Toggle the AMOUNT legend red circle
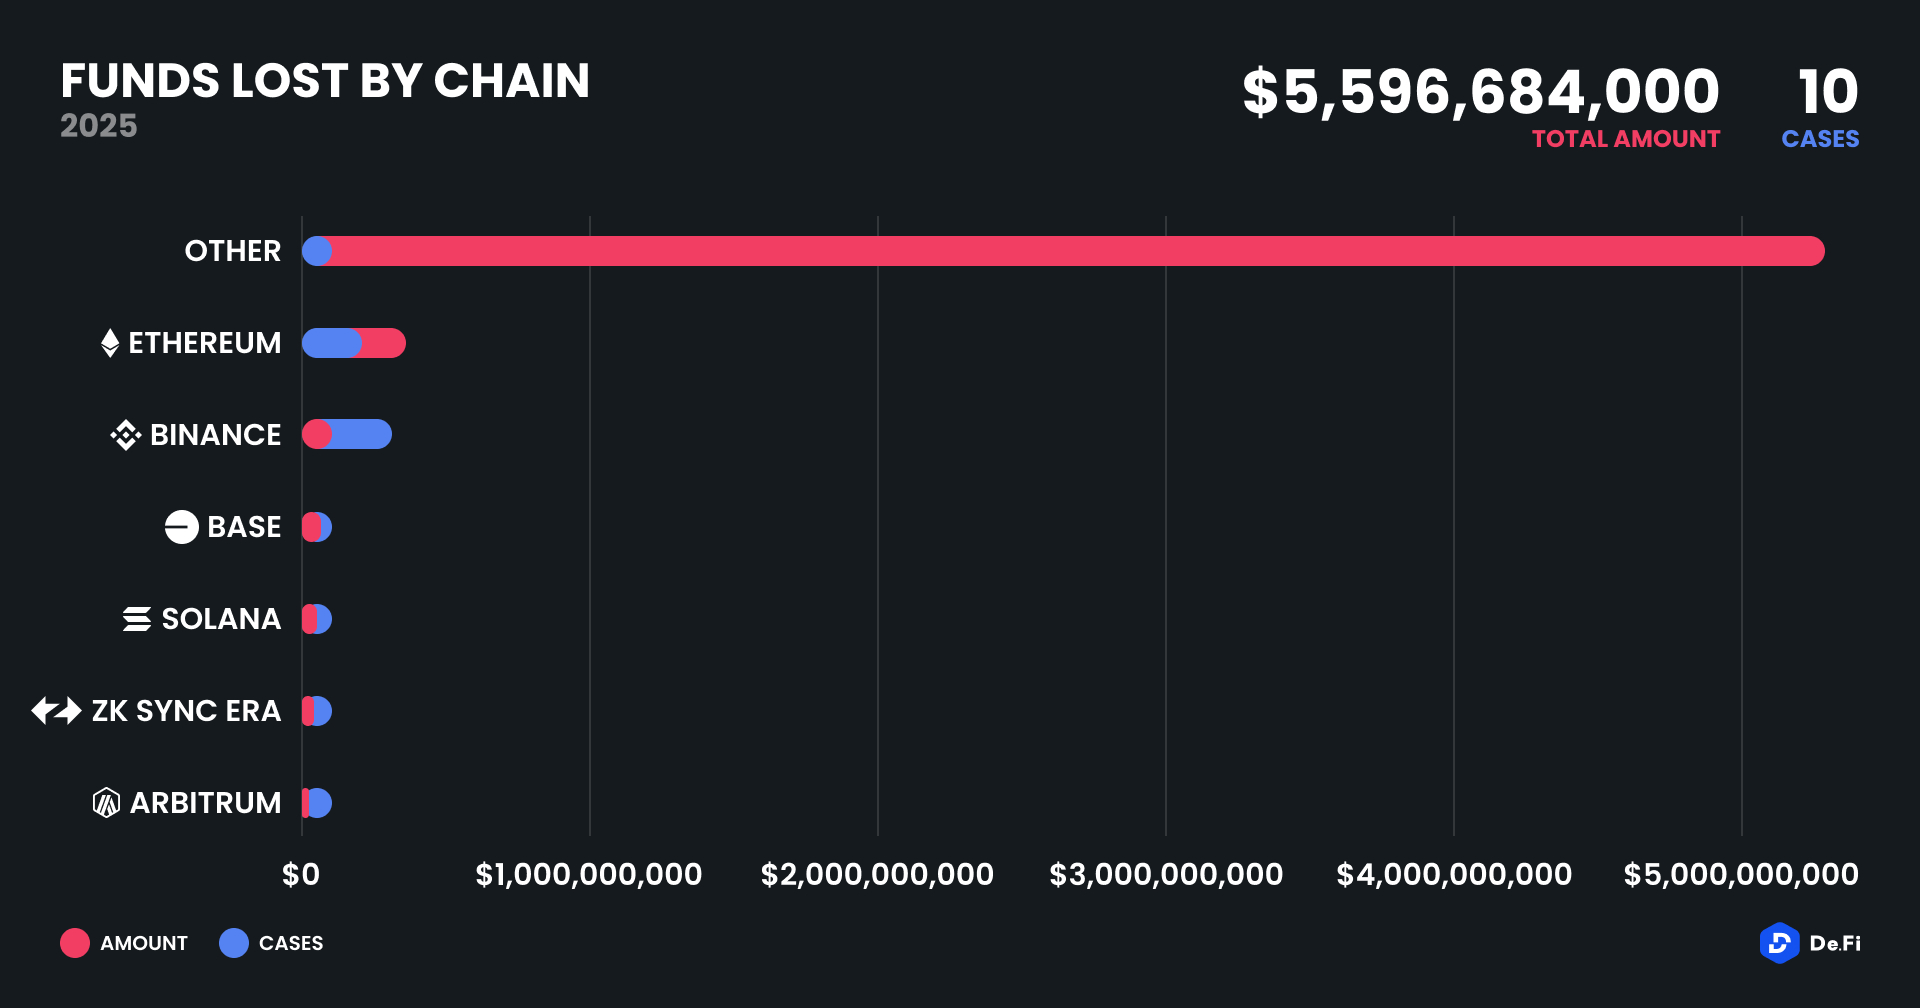Image resolution: width=1920 pixels, height=1008 pixels. [75, 943]
